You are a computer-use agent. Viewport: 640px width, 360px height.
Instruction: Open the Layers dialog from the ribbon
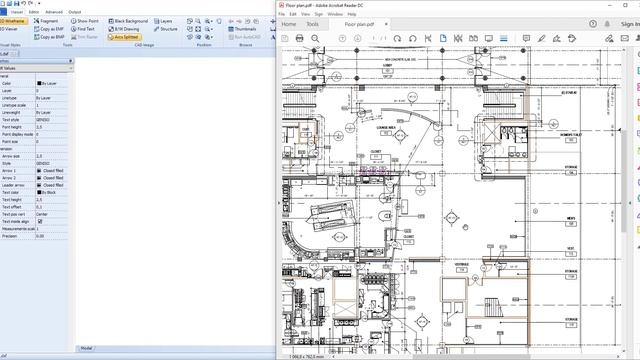point(163,21)
